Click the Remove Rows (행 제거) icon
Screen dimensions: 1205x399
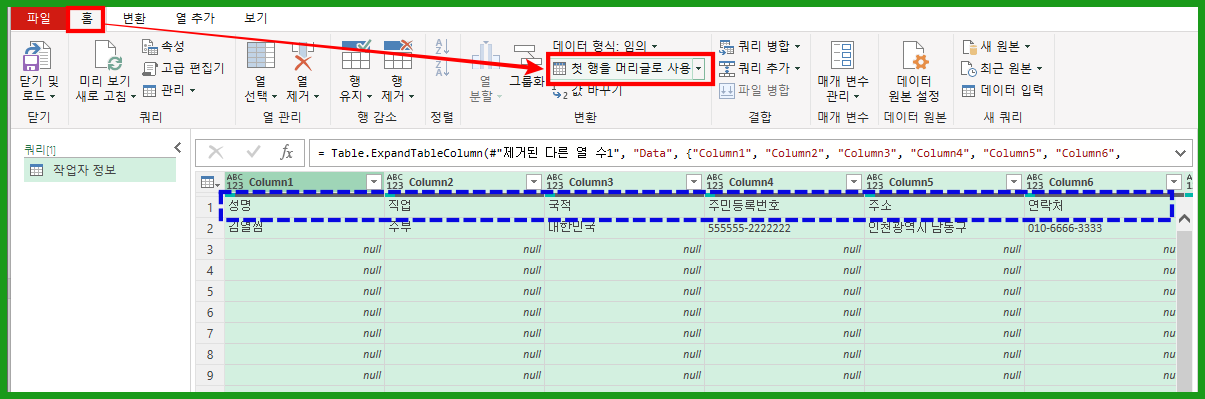(x=397, y=56)
